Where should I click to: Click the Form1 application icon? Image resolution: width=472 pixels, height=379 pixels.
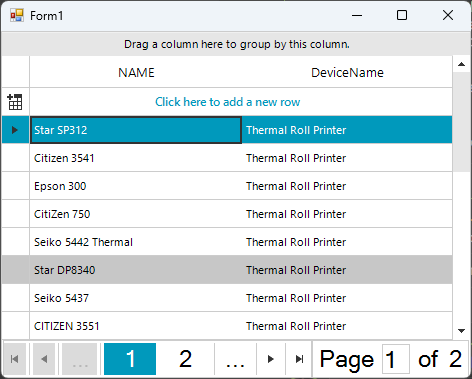[x=17, y=15]
